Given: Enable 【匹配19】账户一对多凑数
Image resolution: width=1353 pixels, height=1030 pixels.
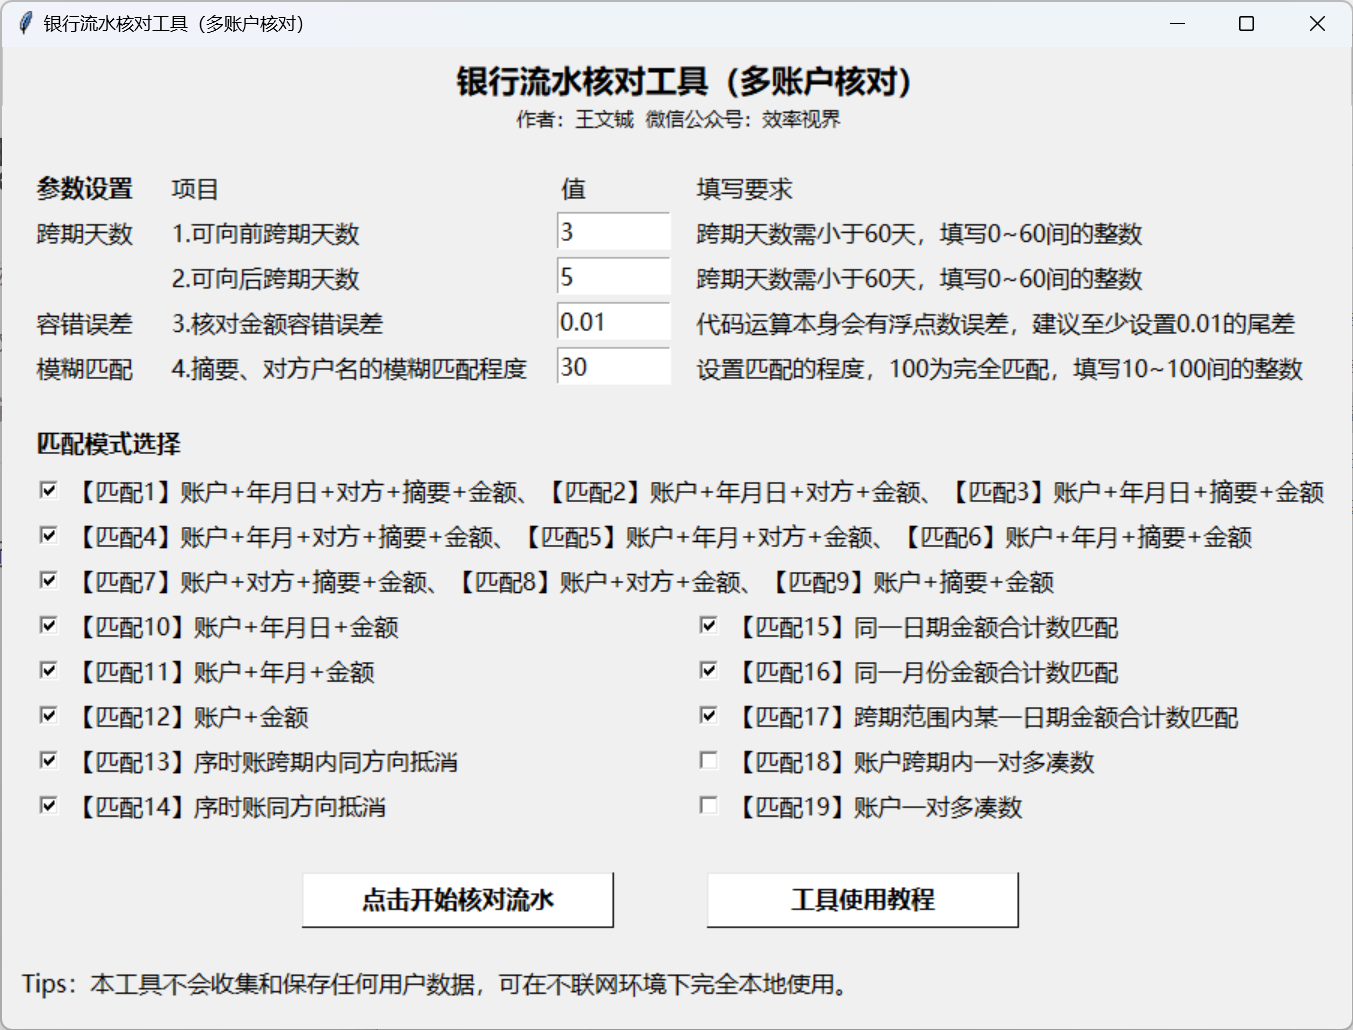Looking at the screenshot, I should click(x=708, y=805).
